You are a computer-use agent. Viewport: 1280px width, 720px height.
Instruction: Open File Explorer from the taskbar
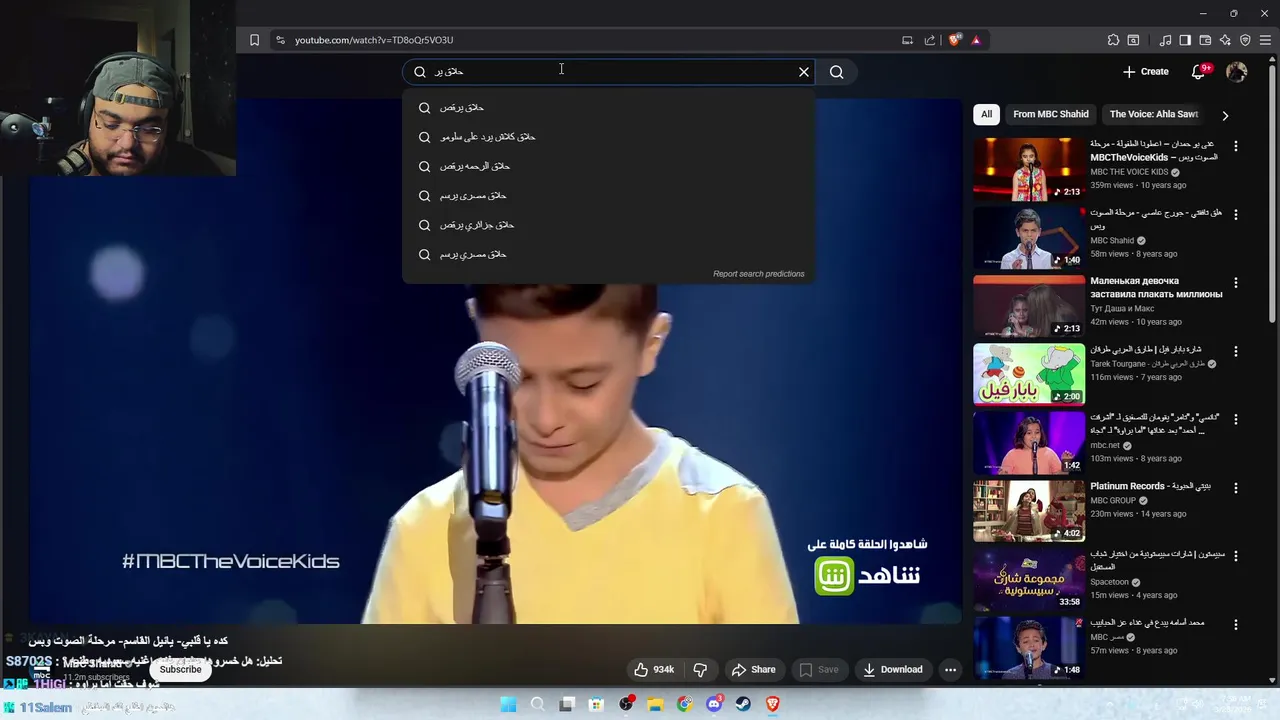coord(655,704)
